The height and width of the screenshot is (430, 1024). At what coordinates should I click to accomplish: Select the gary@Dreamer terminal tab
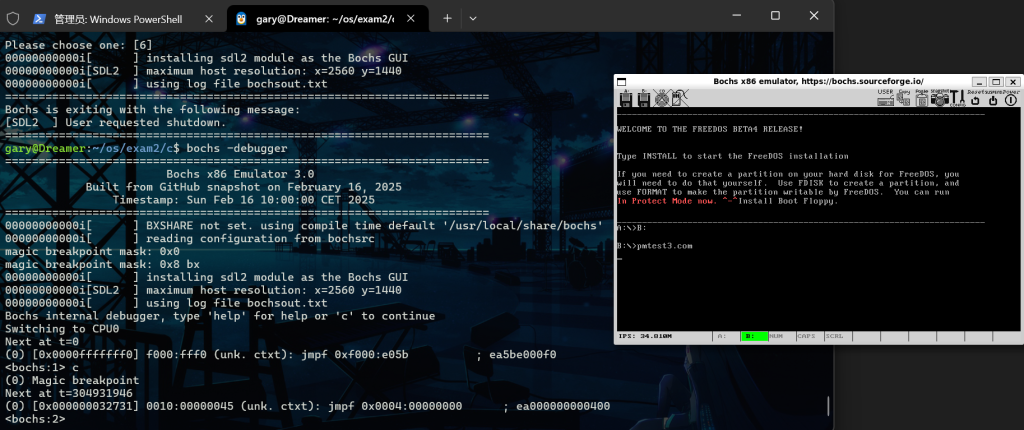[318, 18]
